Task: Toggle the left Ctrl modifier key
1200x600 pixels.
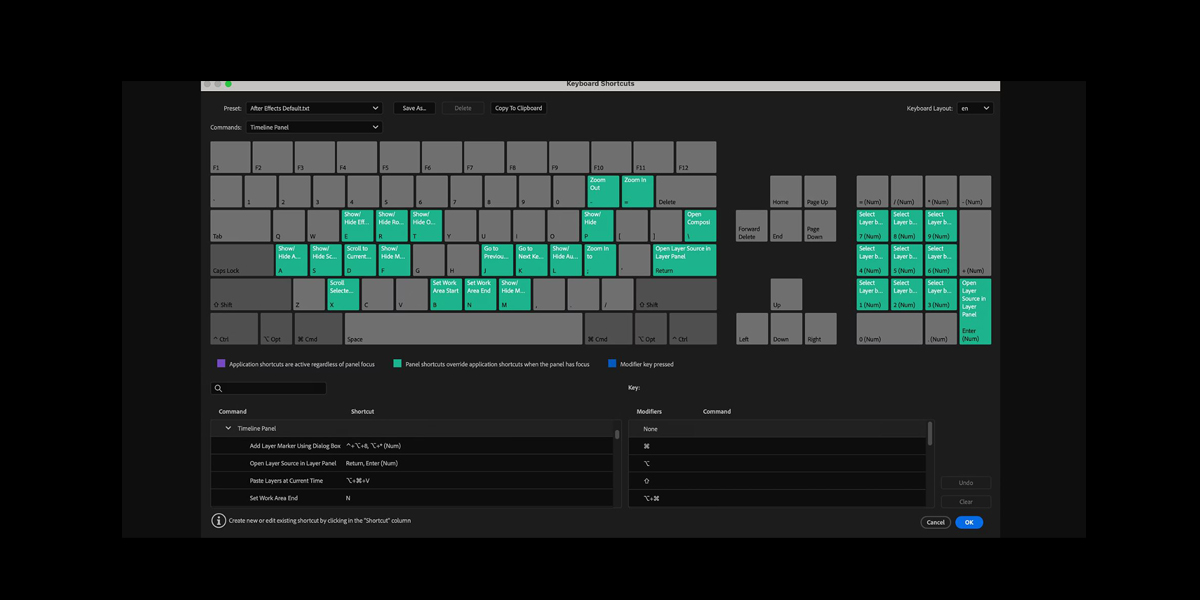Action: point(234,329)
